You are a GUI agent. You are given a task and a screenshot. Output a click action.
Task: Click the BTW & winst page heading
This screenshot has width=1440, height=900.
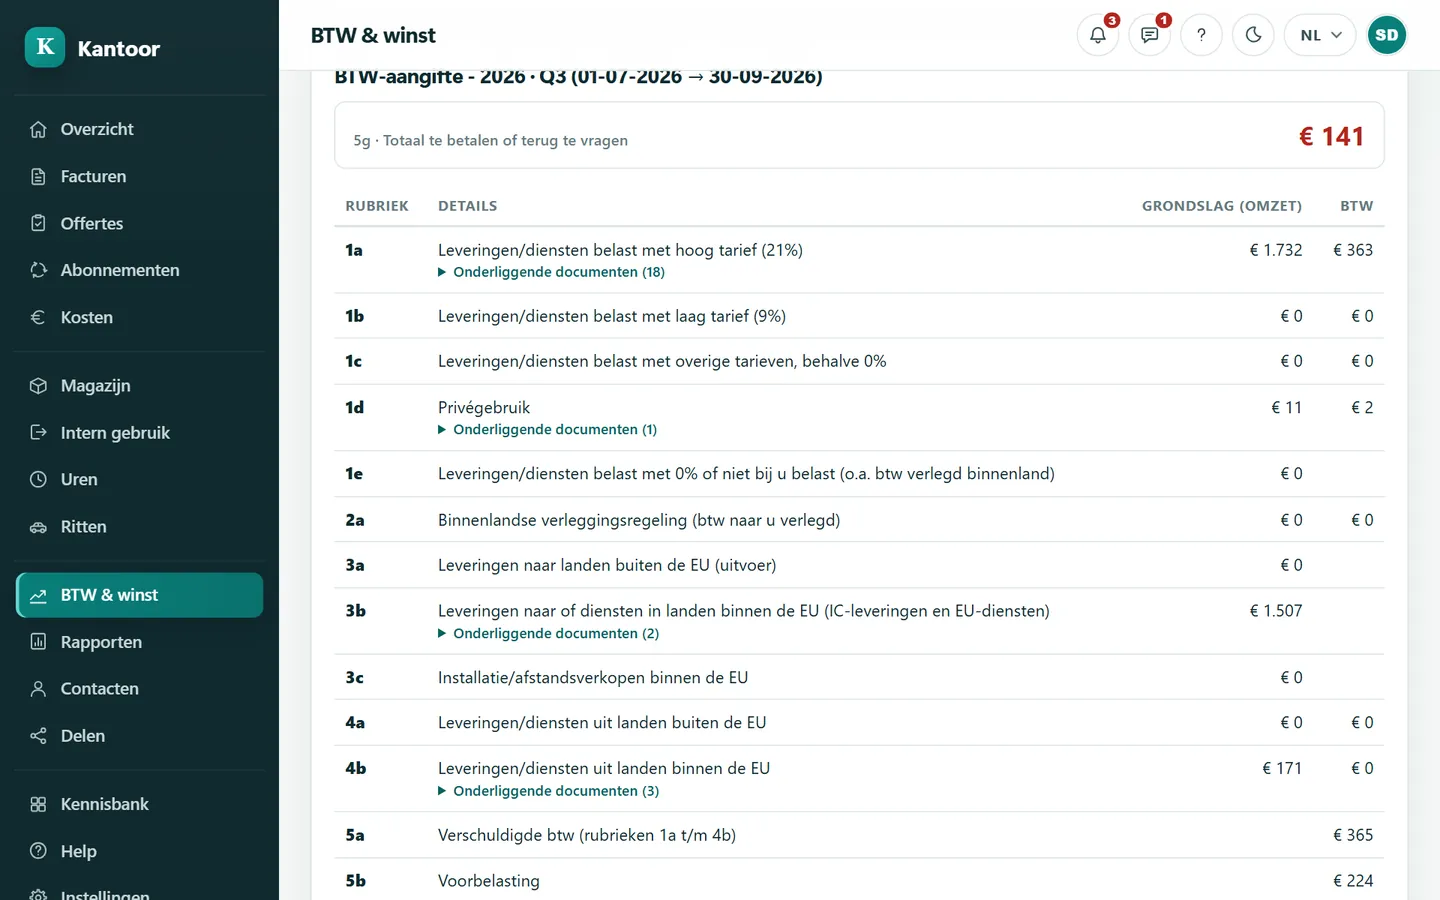373,35
